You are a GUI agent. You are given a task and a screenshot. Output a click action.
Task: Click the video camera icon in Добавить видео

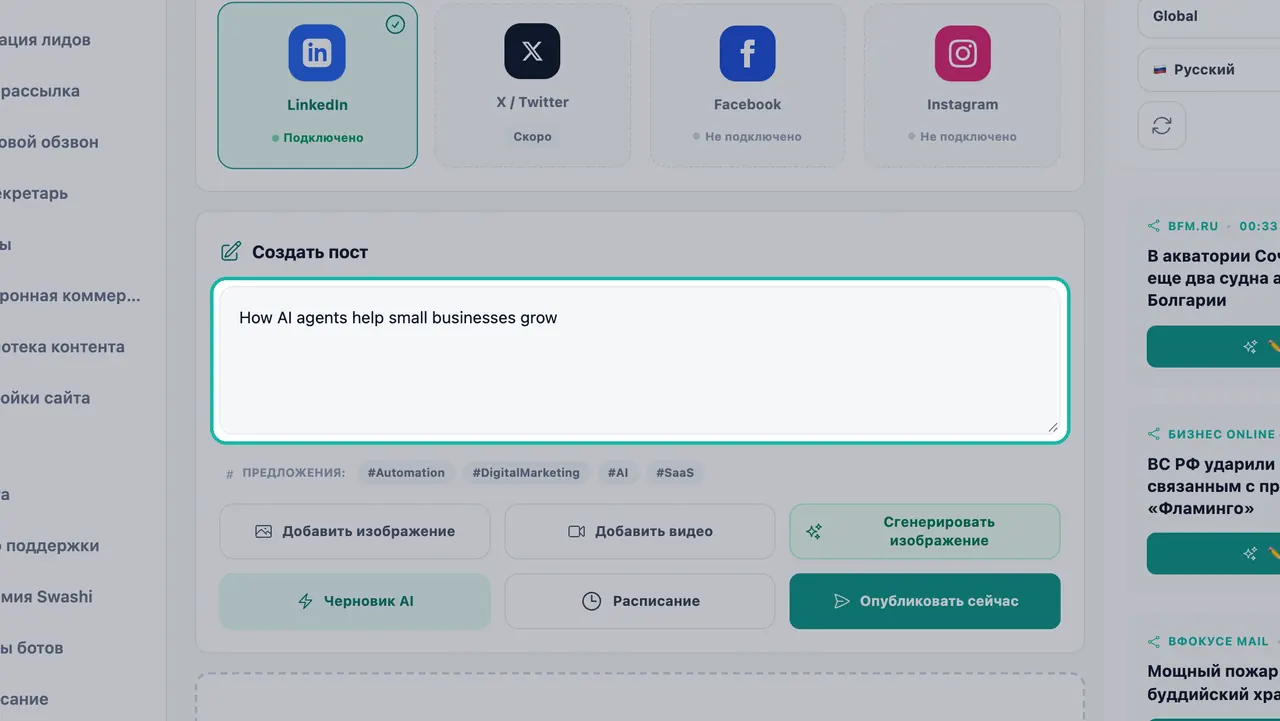576,531
